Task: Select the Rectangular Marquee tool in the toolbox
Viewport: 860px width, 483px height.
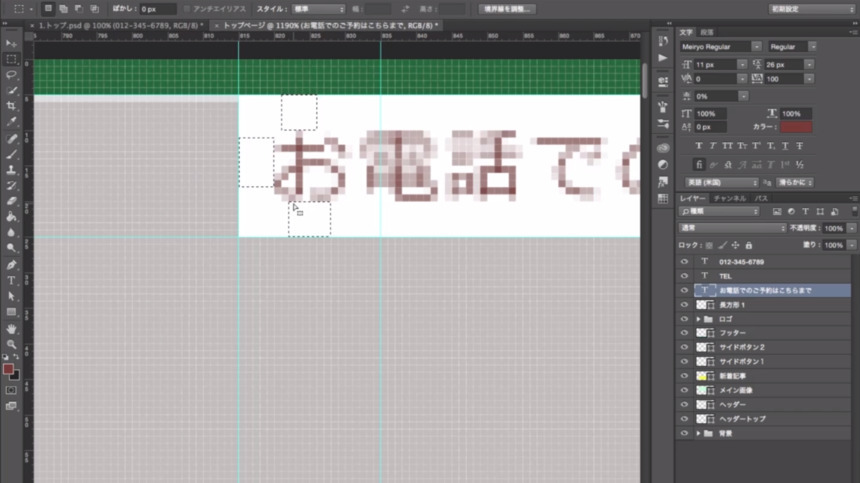Action: pos(11,59)
